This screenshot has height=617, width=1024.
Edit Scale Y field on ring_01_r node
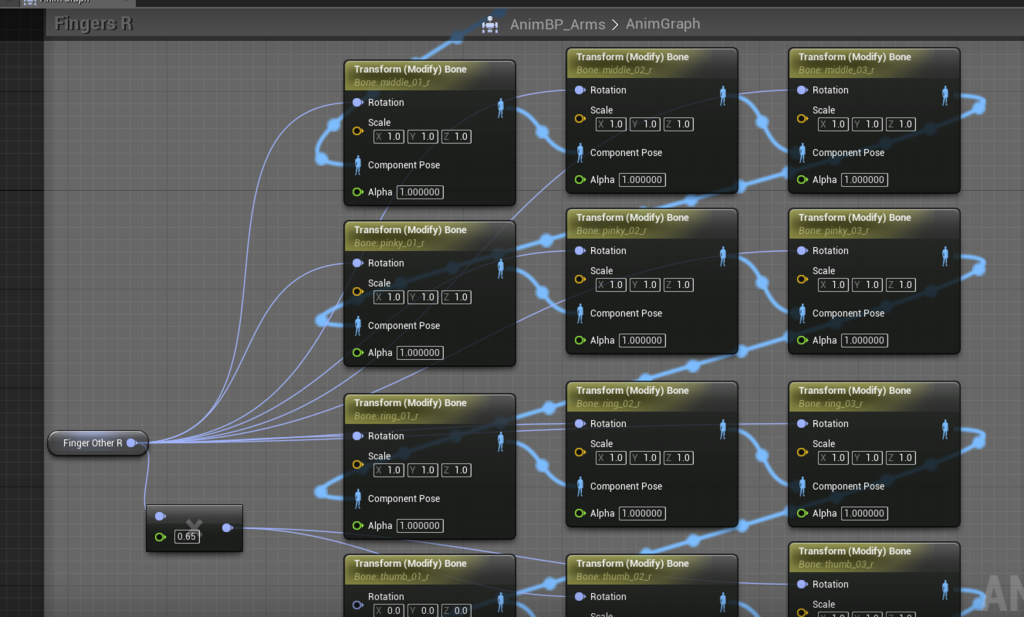click(x=423, y=470)
